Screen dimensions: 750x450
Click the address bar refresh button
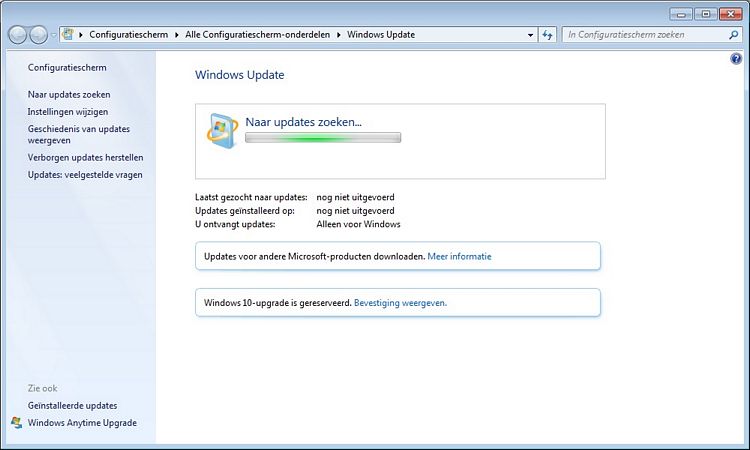tap(547, 35)
